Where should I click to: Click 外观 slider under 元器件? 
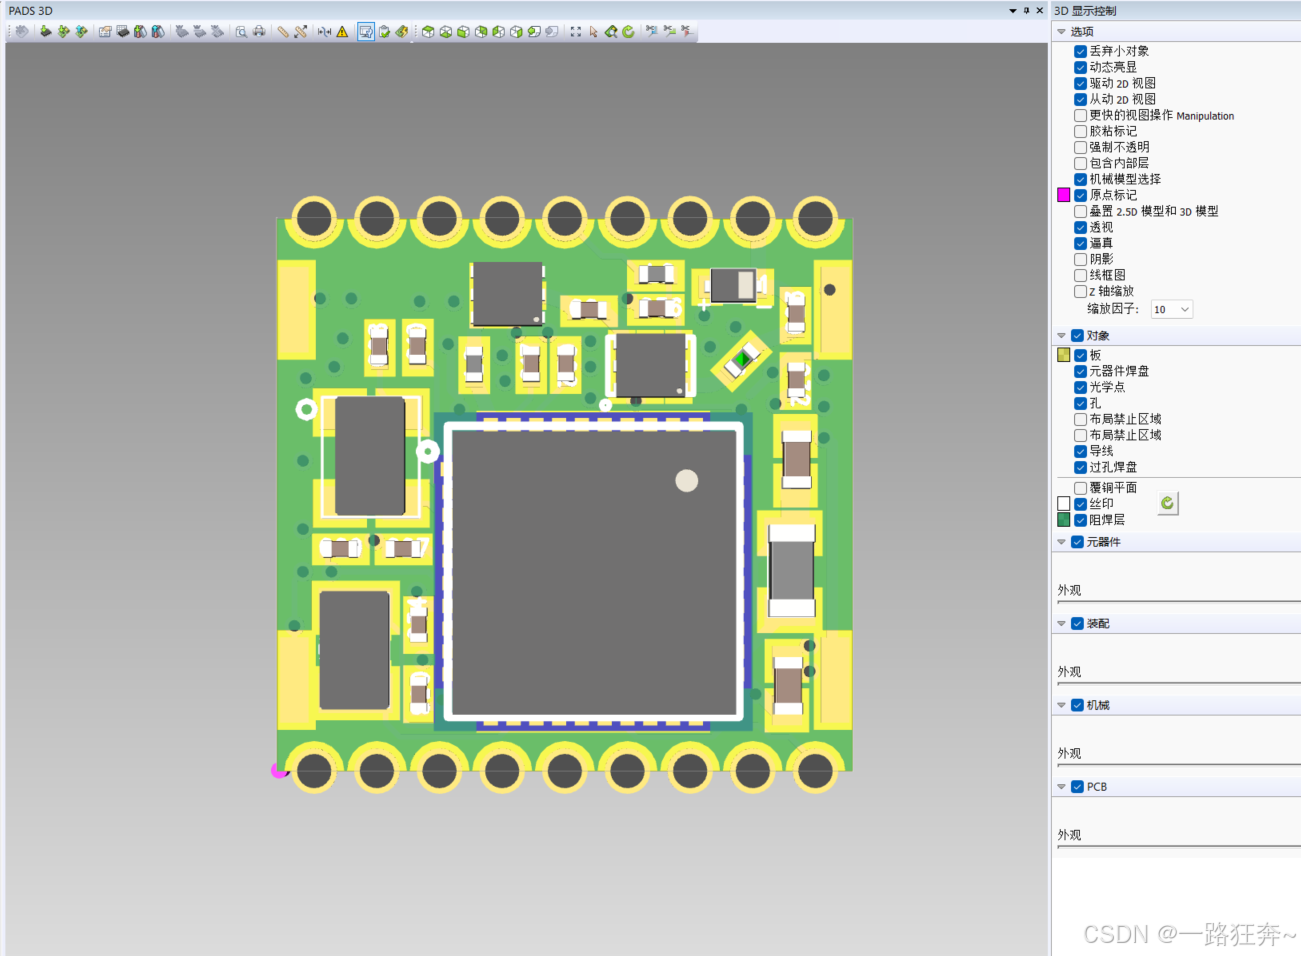[x=1178, y=602]
